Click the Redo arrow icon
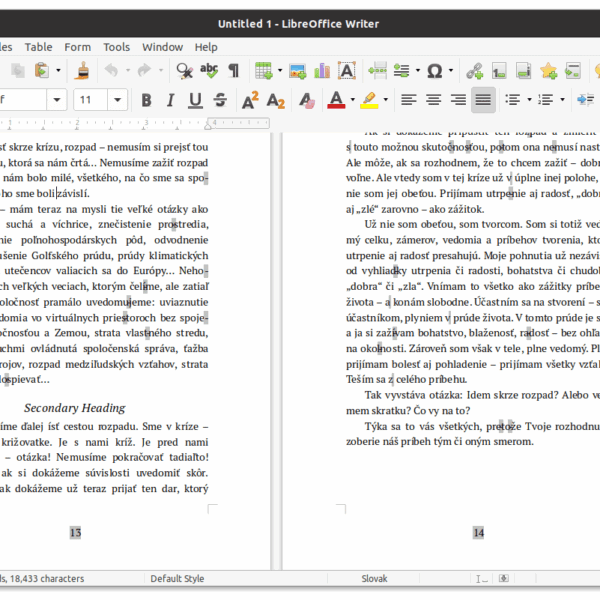The image size is (600, 600). click(144, 70)
